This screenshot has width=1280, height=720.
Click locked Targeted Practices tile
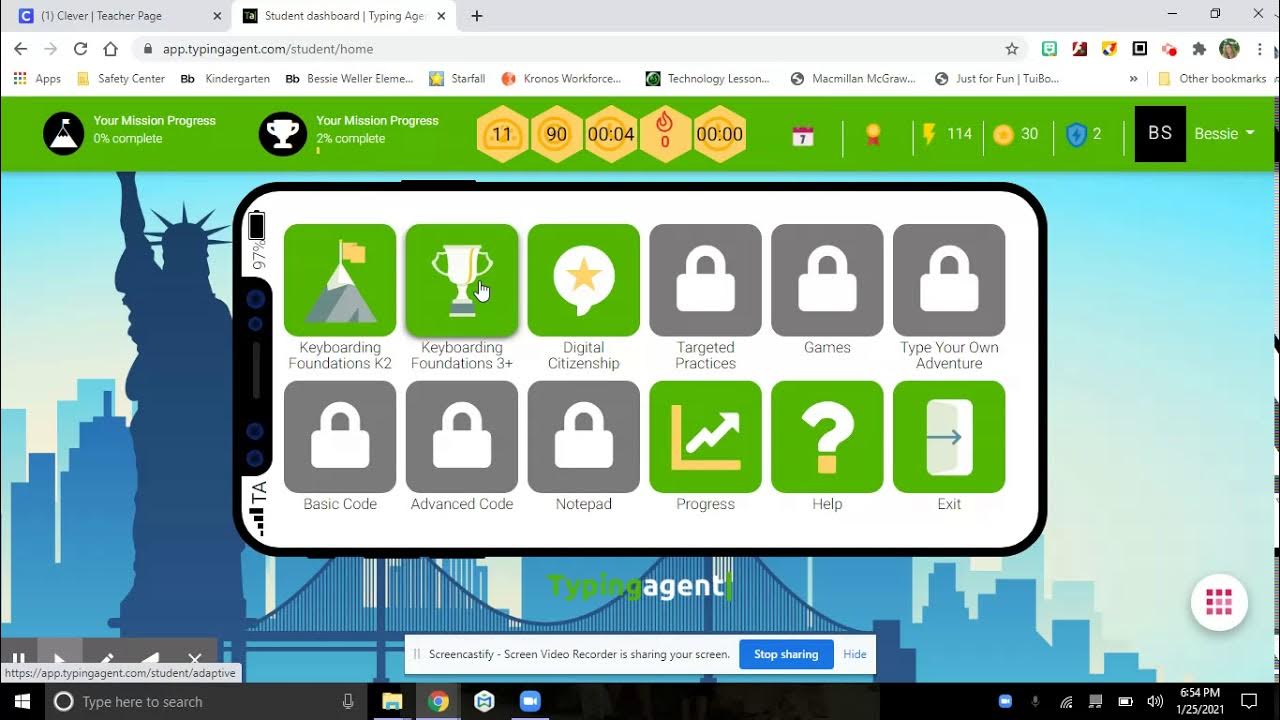(x=706, y=280)
